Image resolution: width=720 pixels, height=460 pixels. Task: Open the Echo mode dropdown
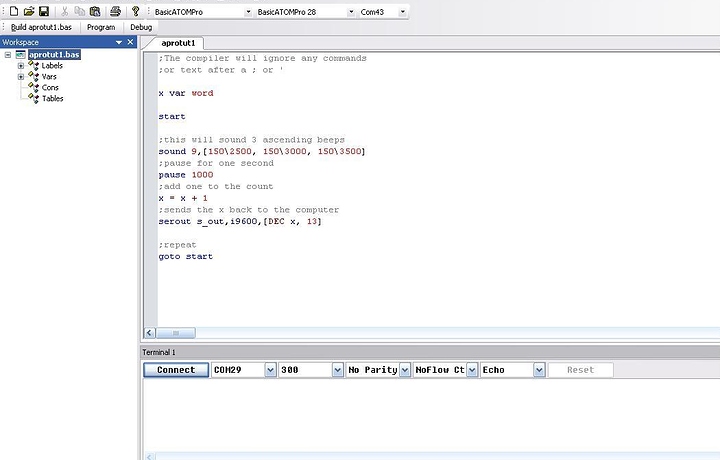pos(539,370)
